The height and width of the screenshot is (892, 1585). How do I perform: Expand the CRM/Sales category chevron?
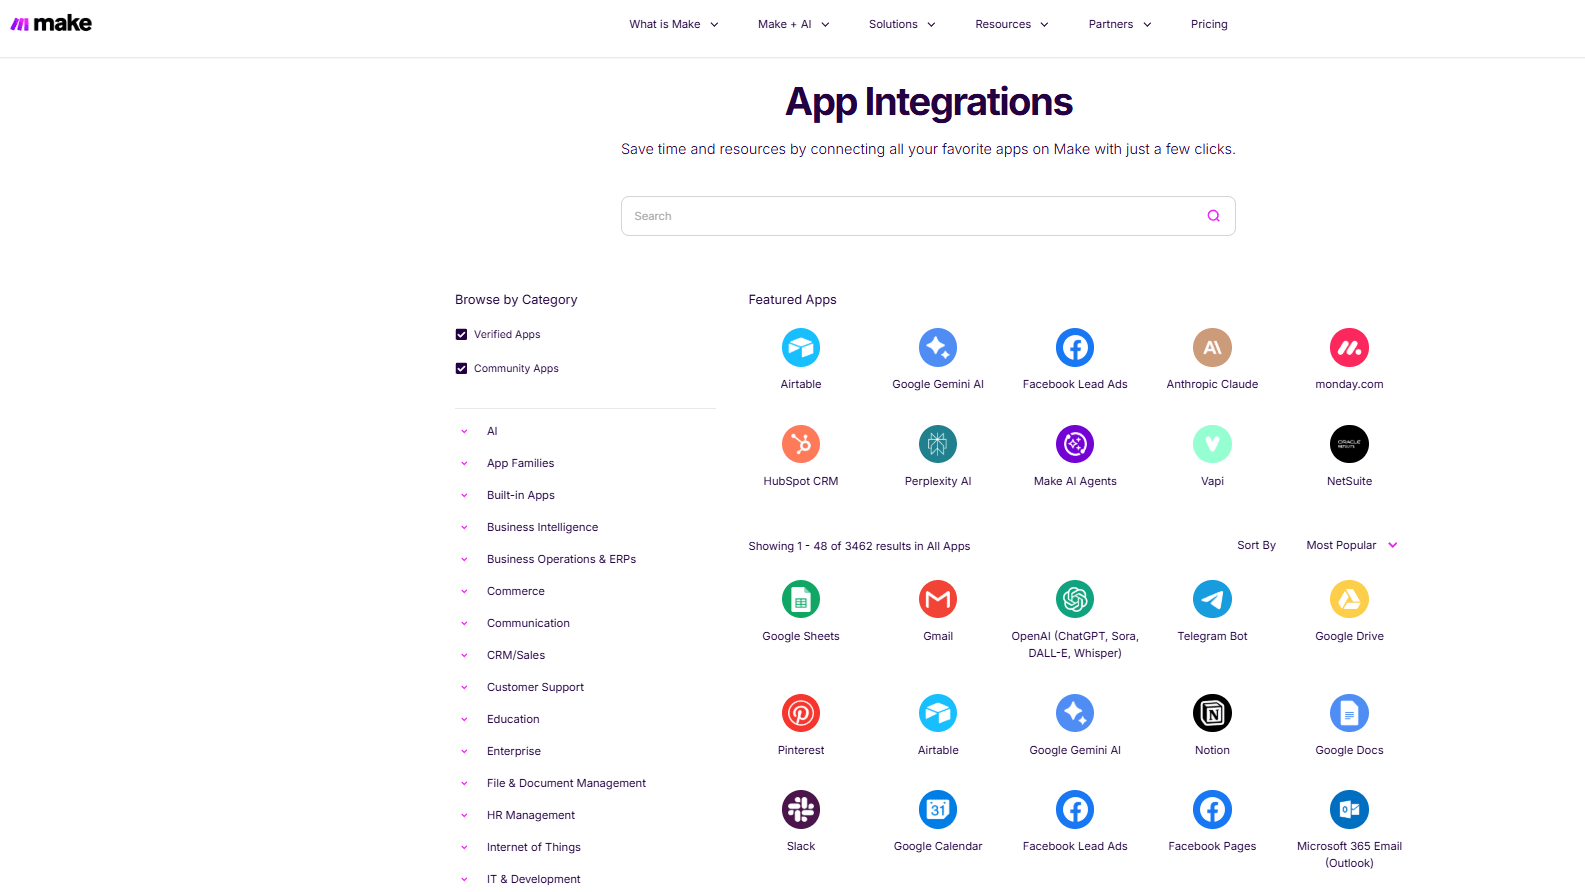point(464,656)
